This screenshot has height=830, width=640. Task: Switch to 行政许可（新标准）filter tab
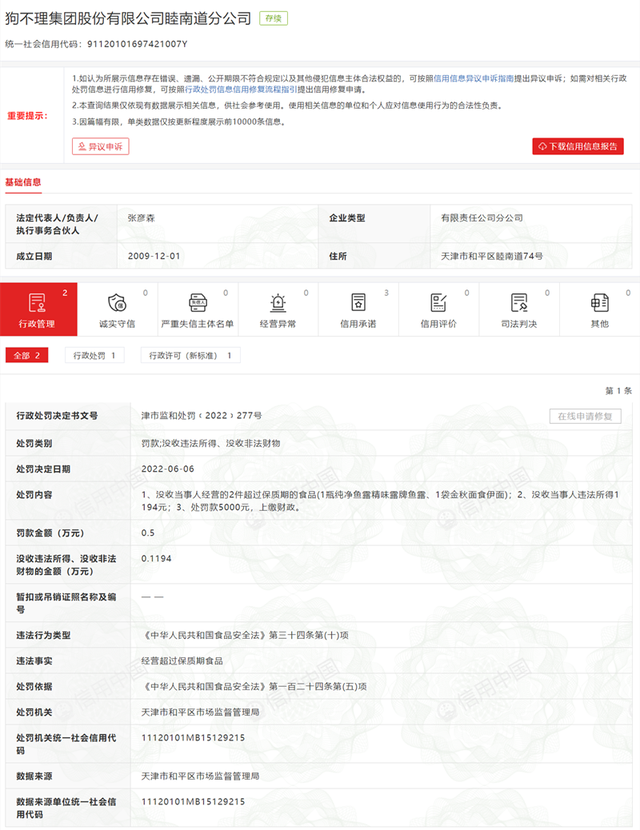point(191,355)
